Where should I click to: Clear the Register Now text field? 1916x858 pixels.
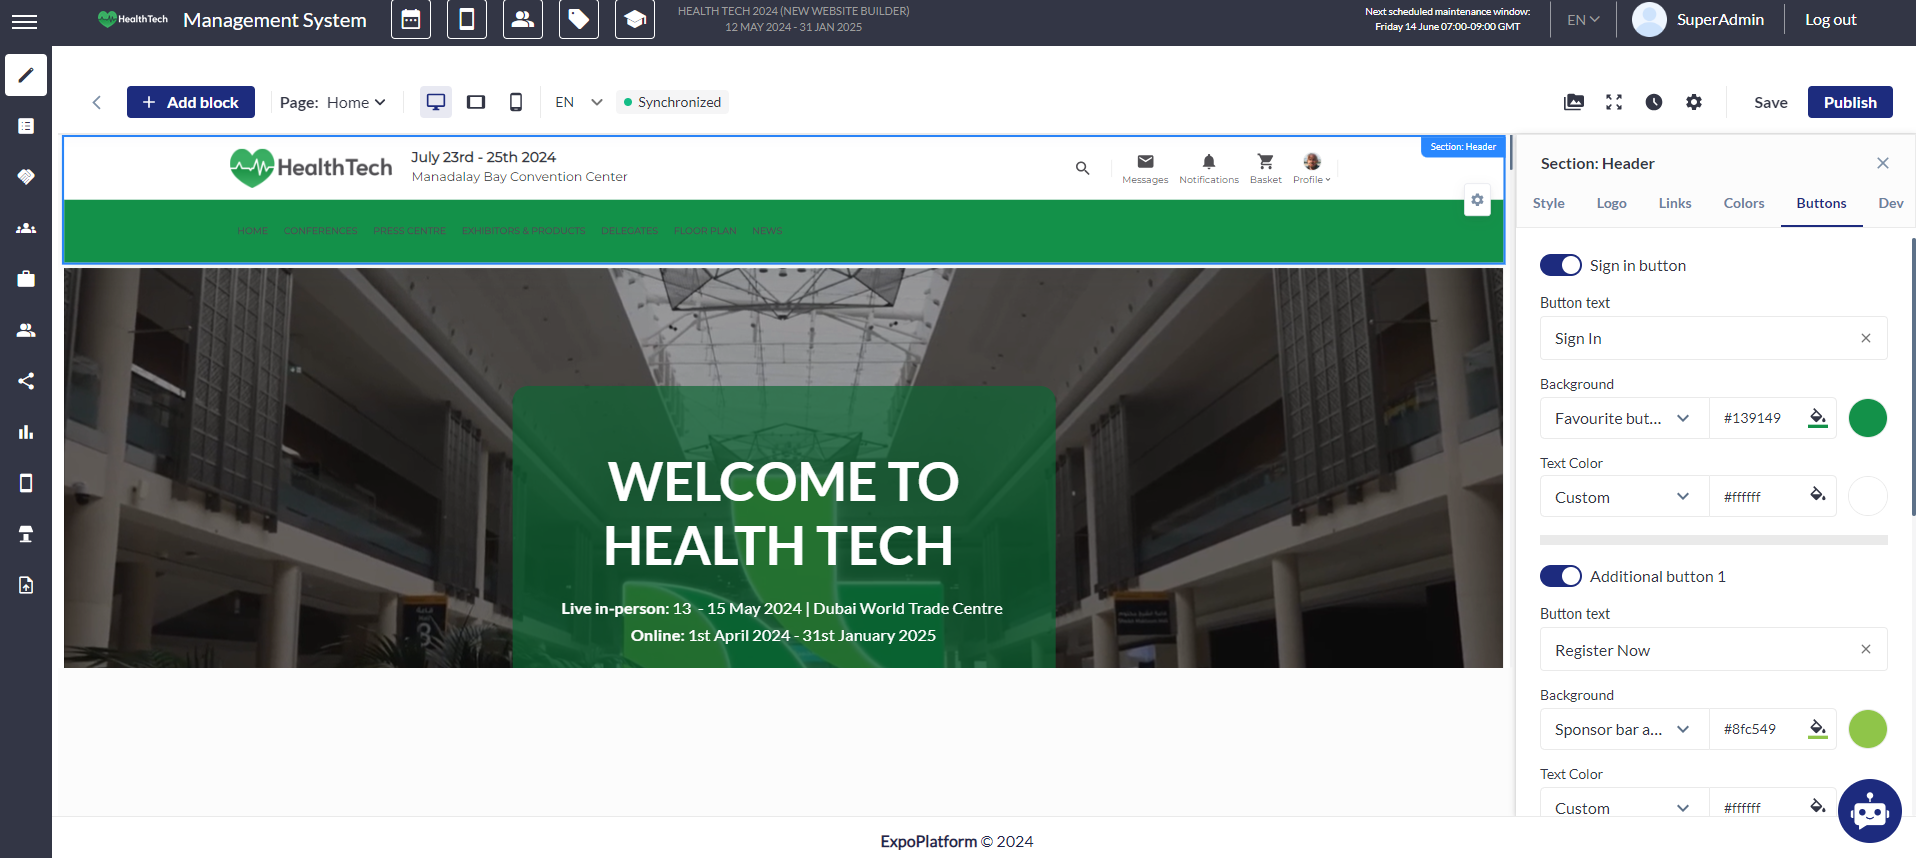[x=1866, y=649]
